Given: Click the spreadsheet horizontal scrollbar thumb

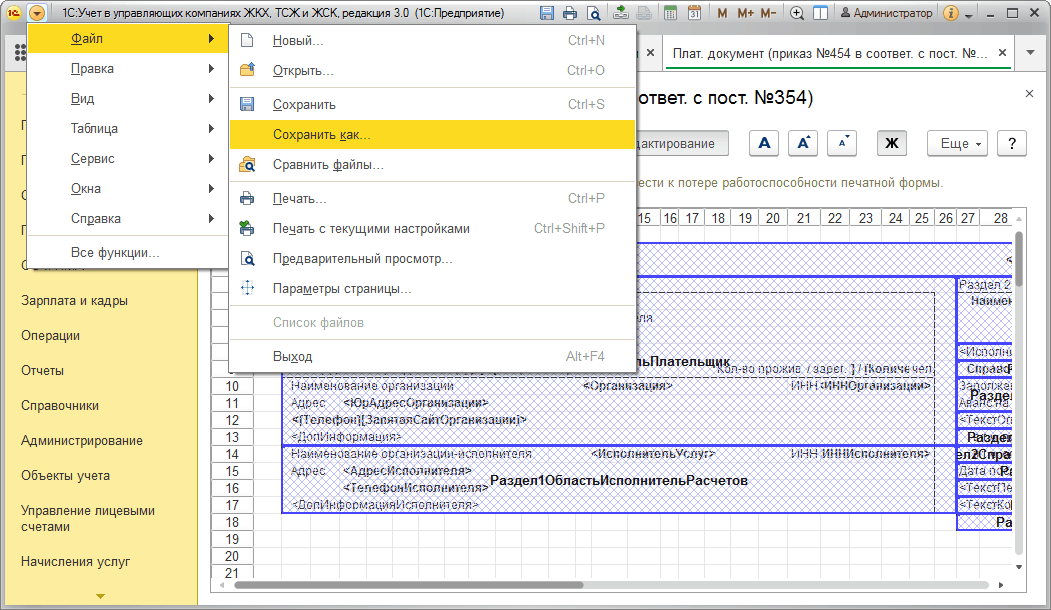Looking at the screenshot, I should [408, 585].
